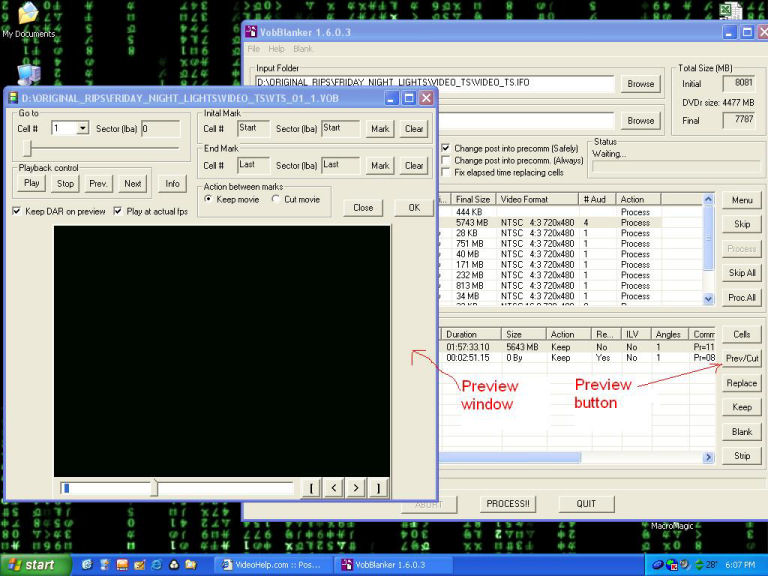Select the 01:57:33.10 duration cell row
Image resolution: width=768 pixels, height=576 pixels.
[x=577, y=347]
